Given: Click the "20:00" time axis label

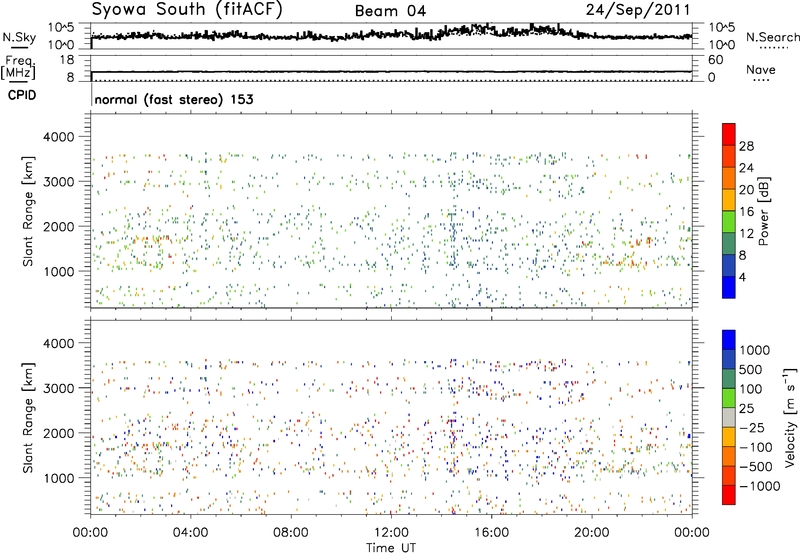Looking at the screenshot, I should click(591, 532).
